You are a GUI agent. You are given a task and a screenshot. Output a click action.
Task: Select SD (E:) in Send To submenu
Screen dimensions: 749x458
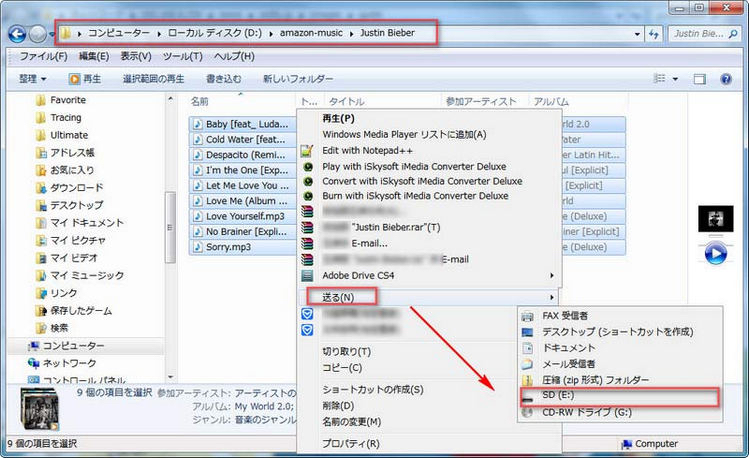pyautogui.click(x=620, y=395)
